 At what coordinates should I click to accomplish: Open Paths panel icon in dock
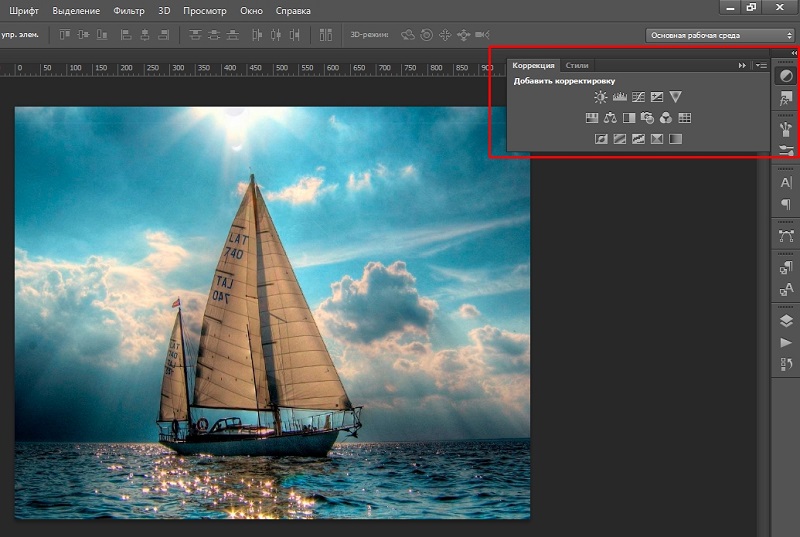click(x=786, y=236)
